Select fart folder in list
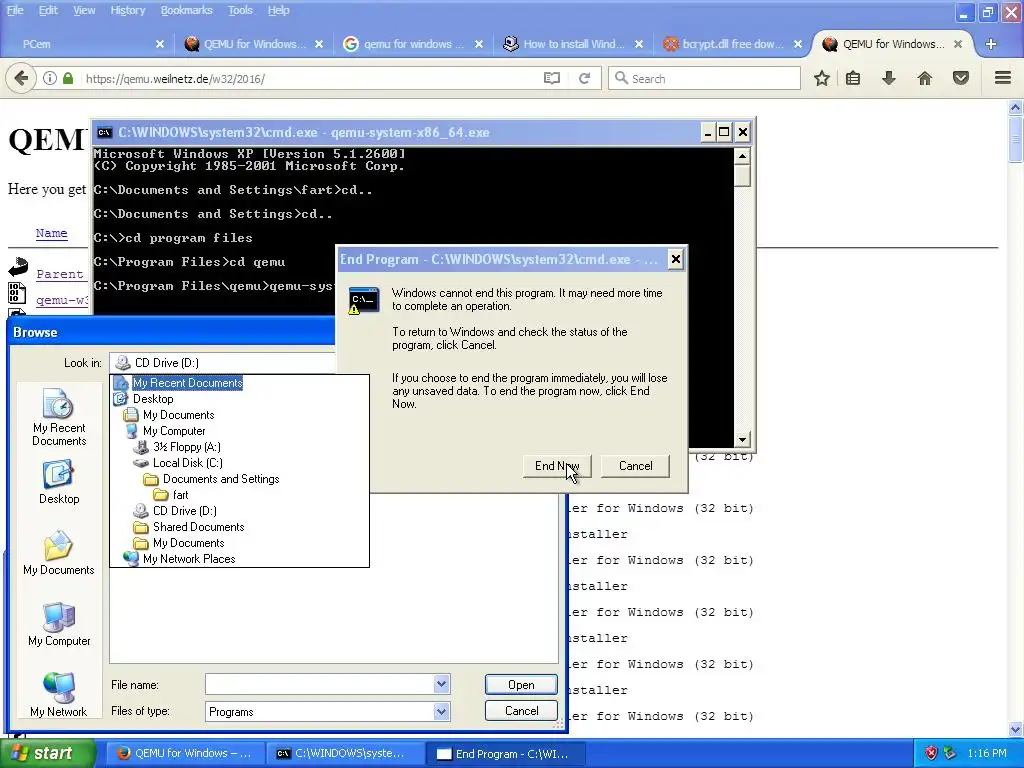This screenshot has width=1024, height=768. coord(180,495)
